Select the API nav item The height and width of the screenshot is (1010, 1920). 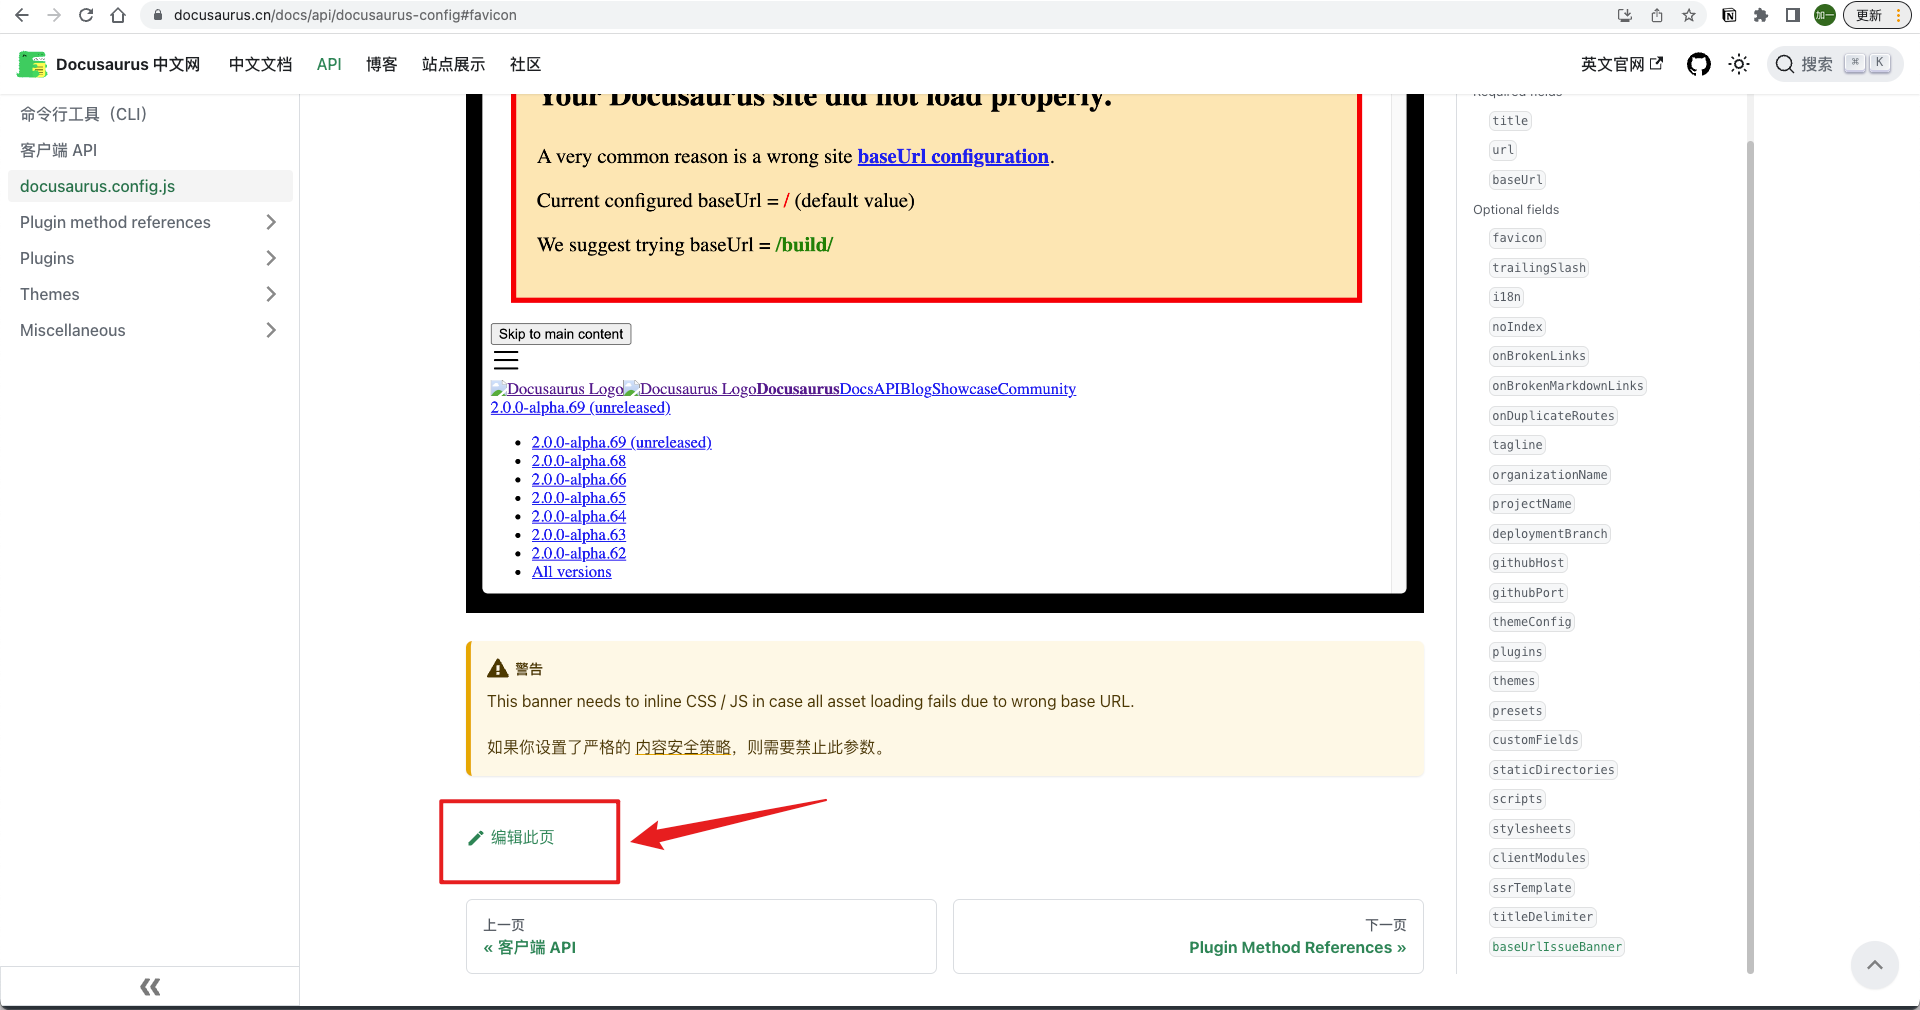pos(329,64)
